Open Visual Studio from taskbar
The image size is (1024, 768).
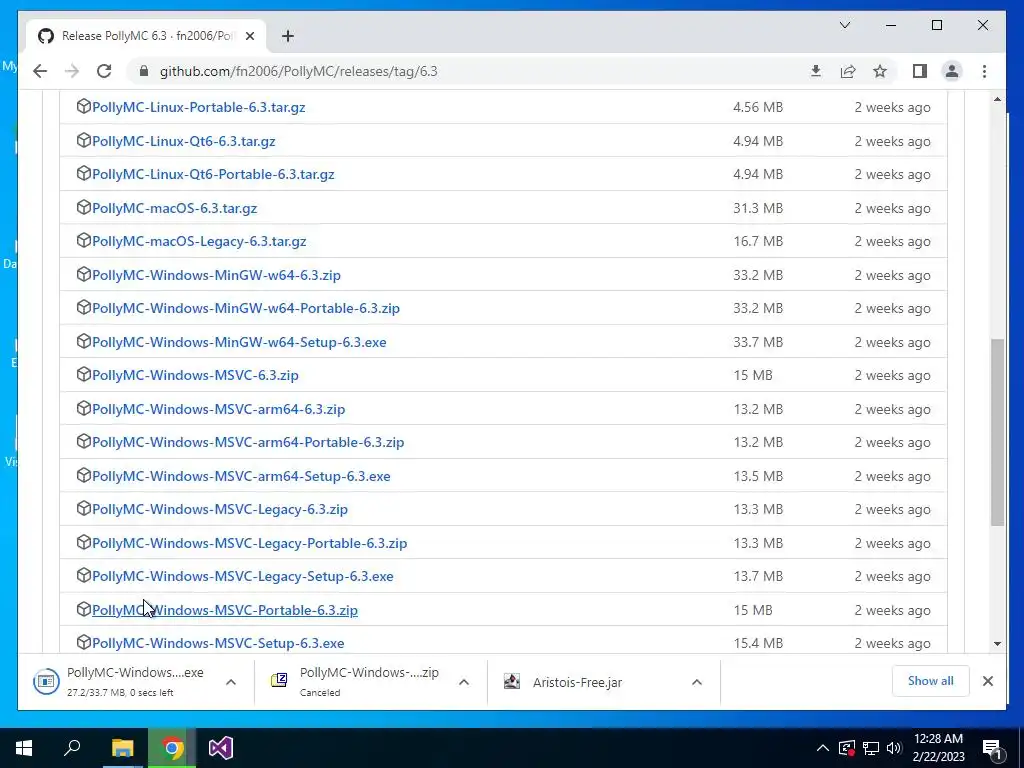pos(221,748)
